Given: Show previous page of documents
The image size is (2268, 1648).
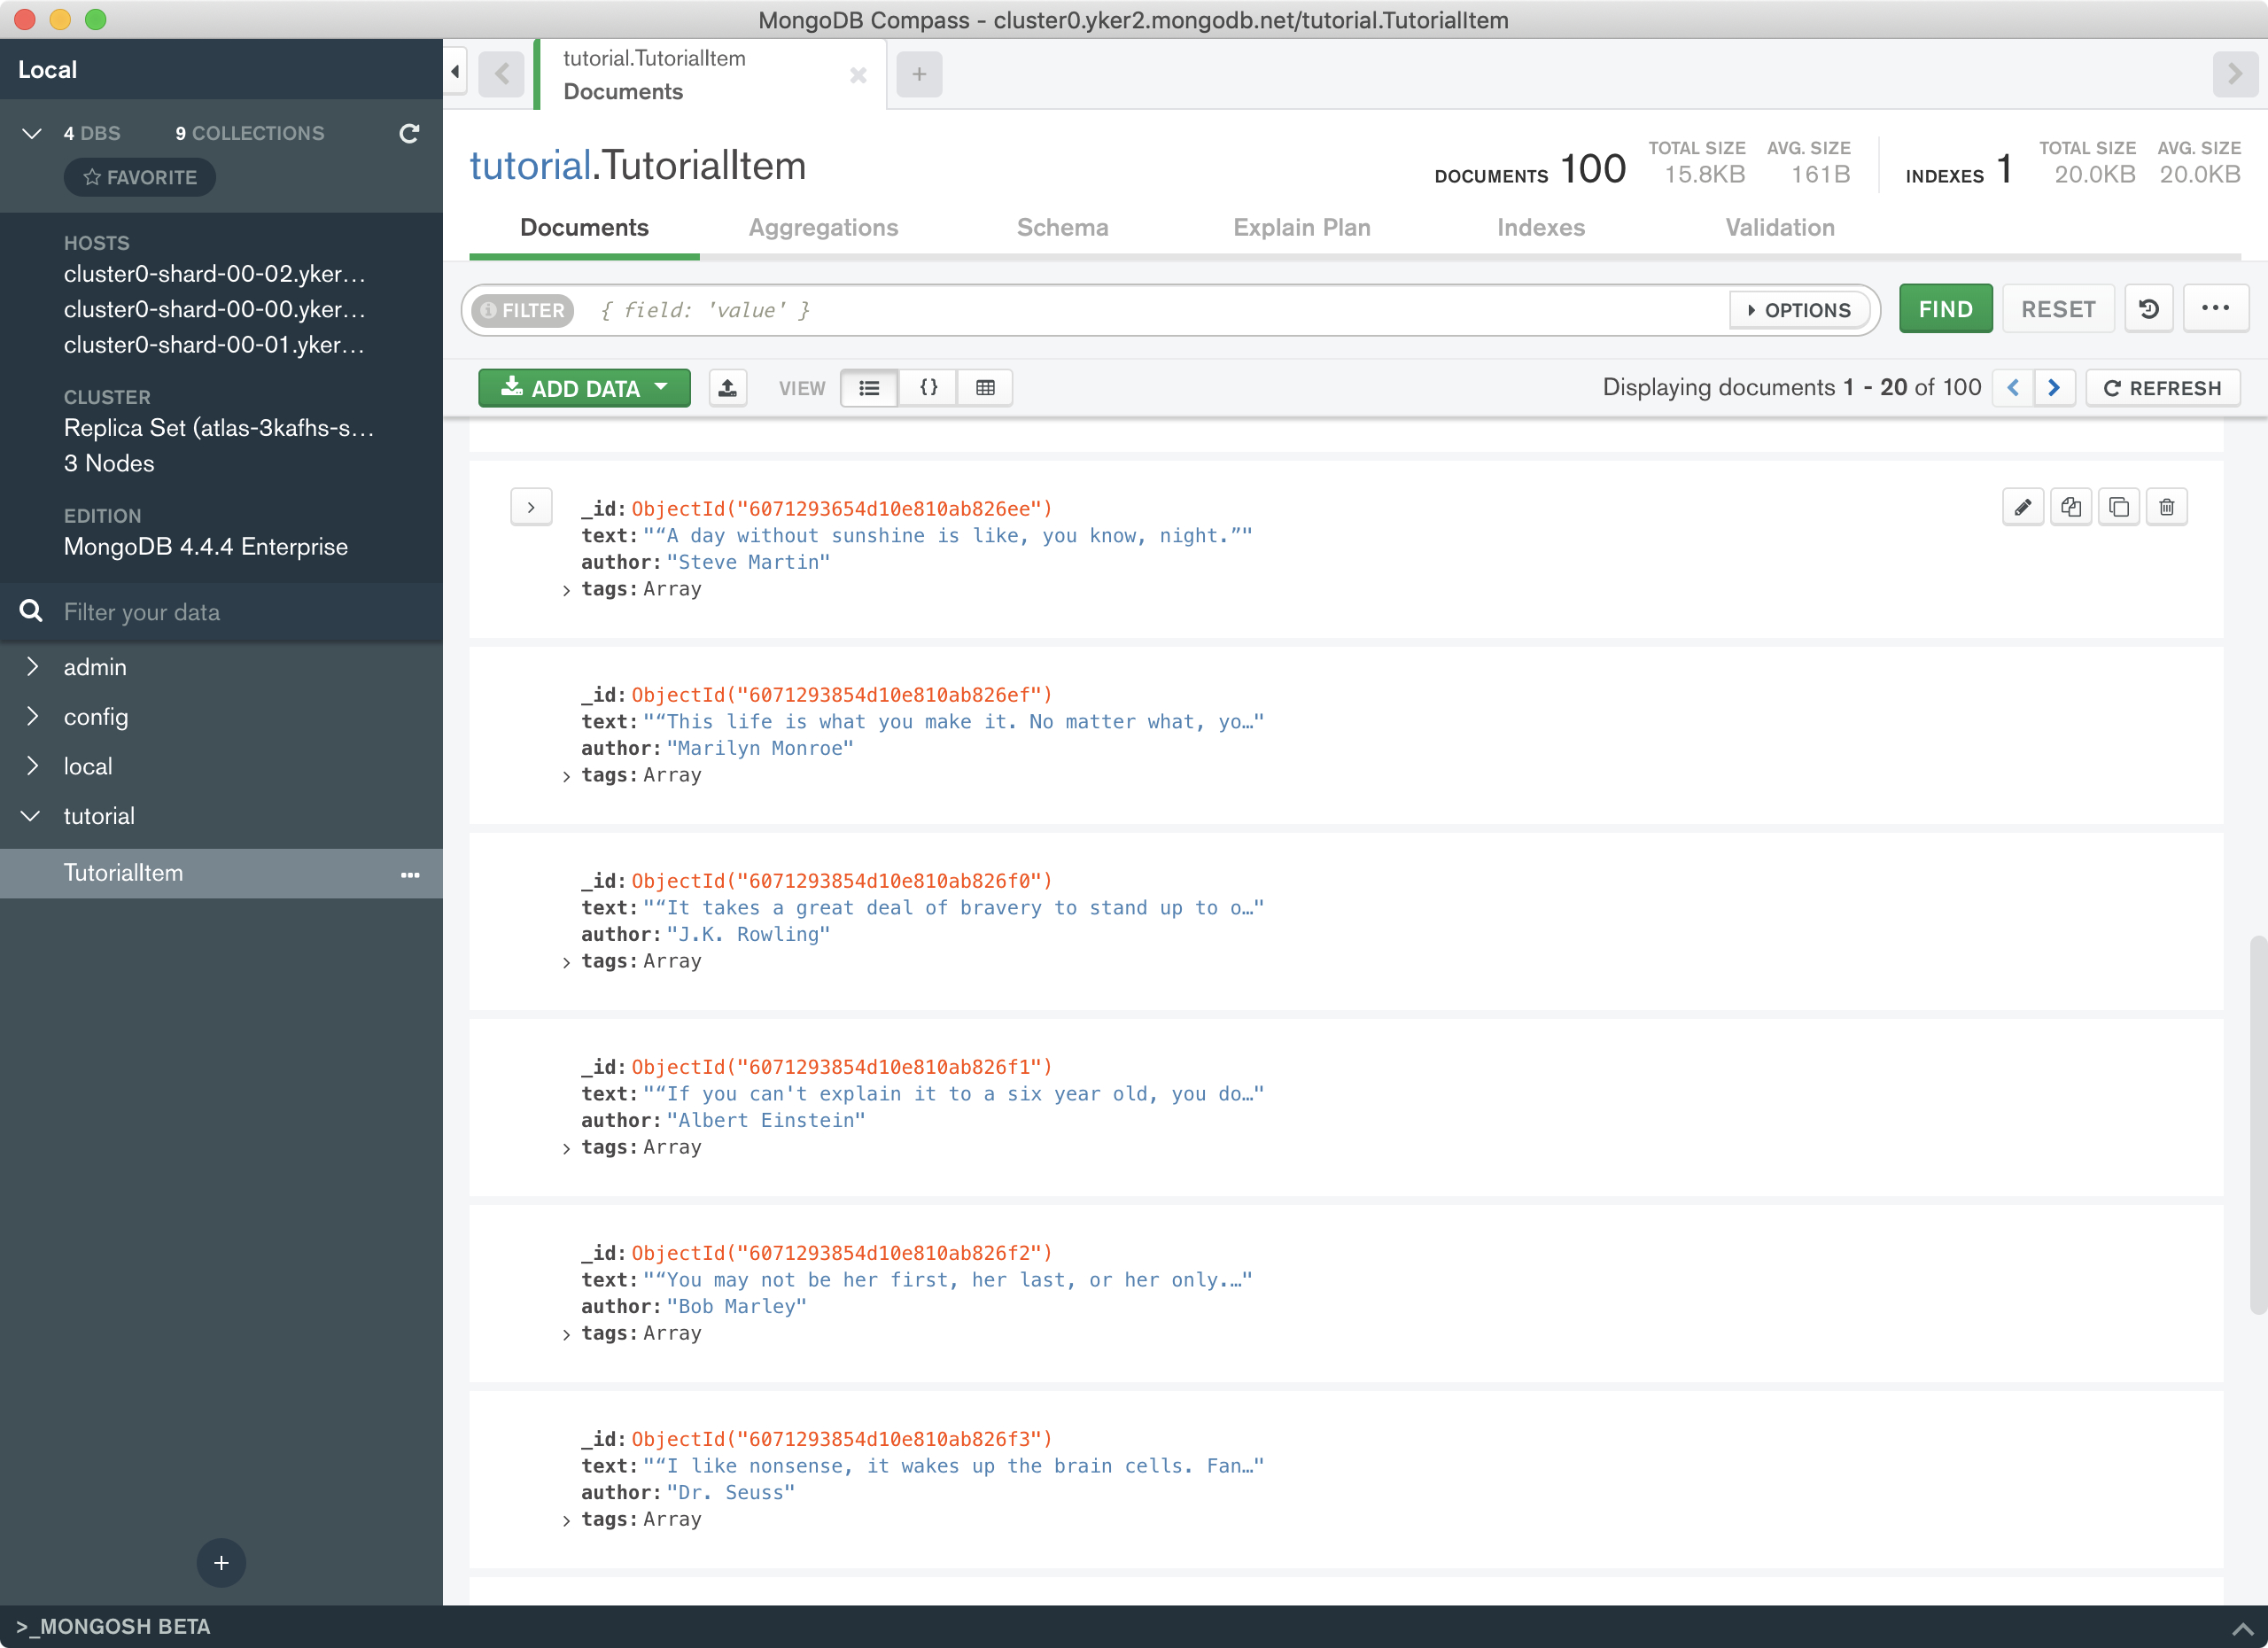Looking at the screenshot, I should [x=2013, y=388].
